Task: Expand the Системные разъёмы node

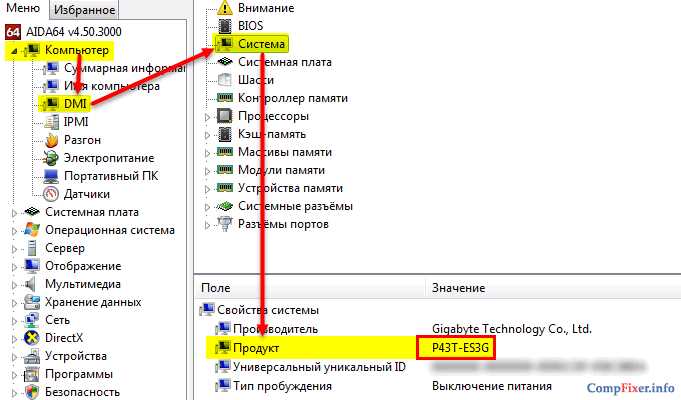Action: [208, 207]
